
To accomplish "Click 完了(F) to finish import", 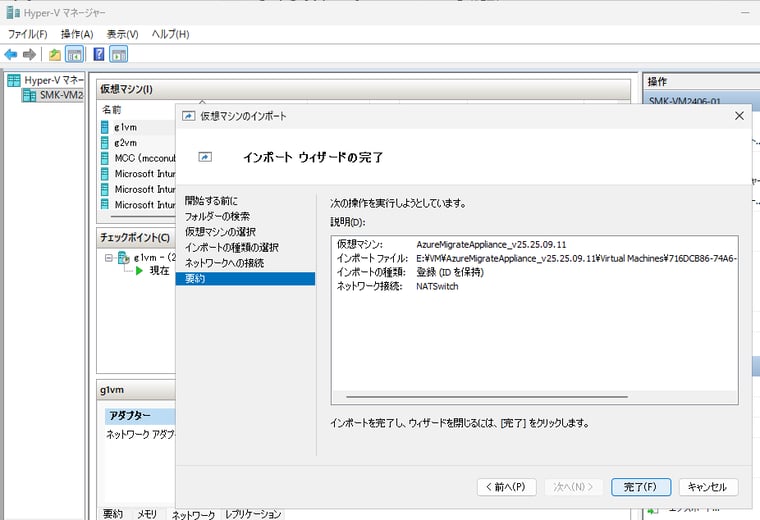I will pos(641,487).
